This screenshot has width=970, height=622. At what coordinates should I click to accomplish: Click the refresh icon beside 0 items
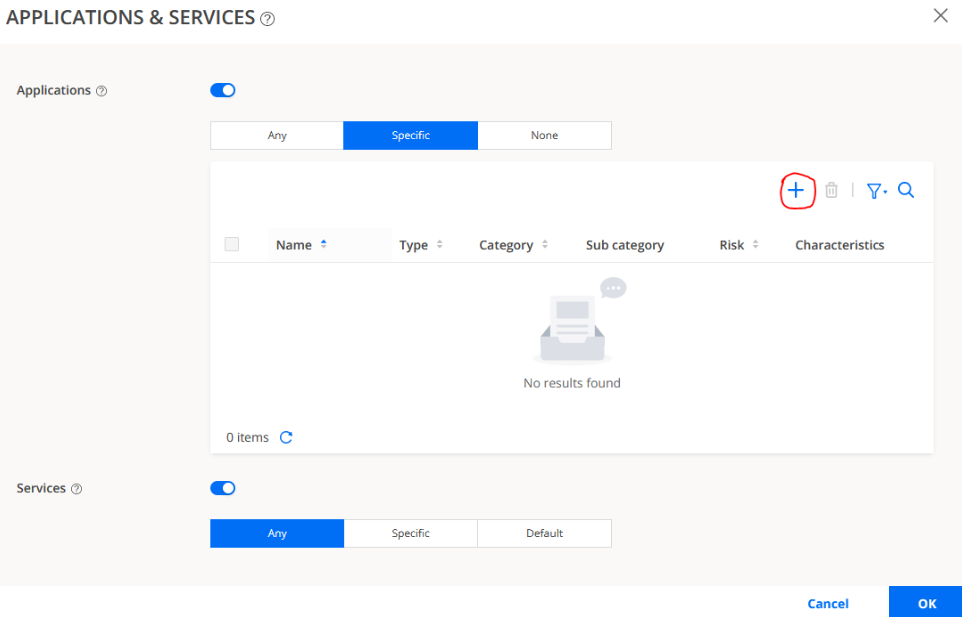pos(286,437)
